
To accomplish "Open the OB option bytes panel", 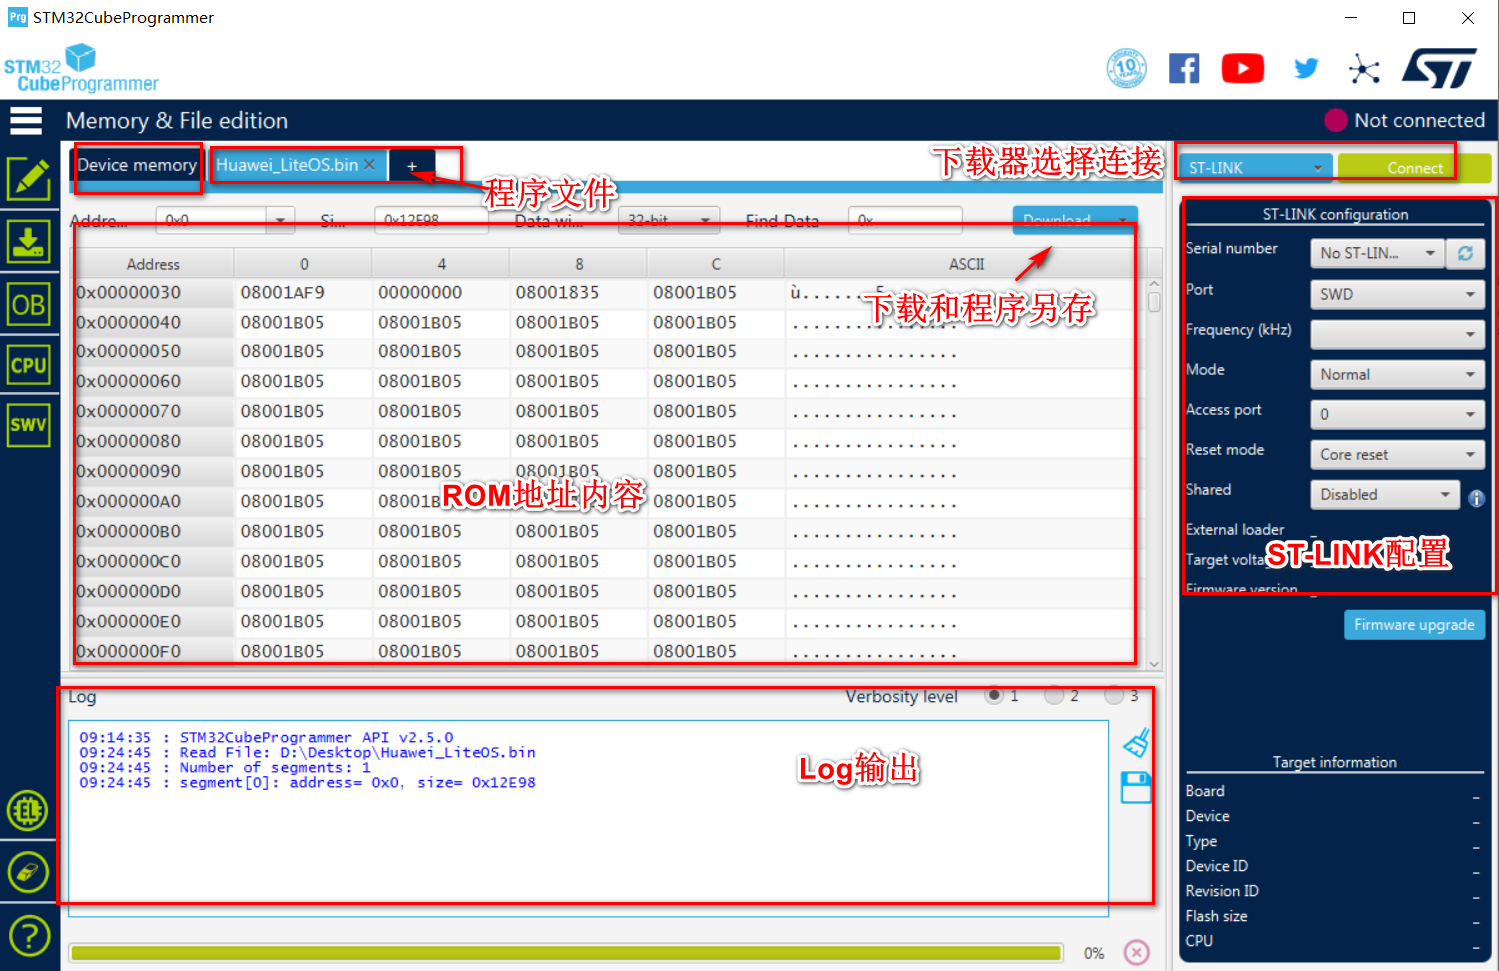I will [29, 304].
